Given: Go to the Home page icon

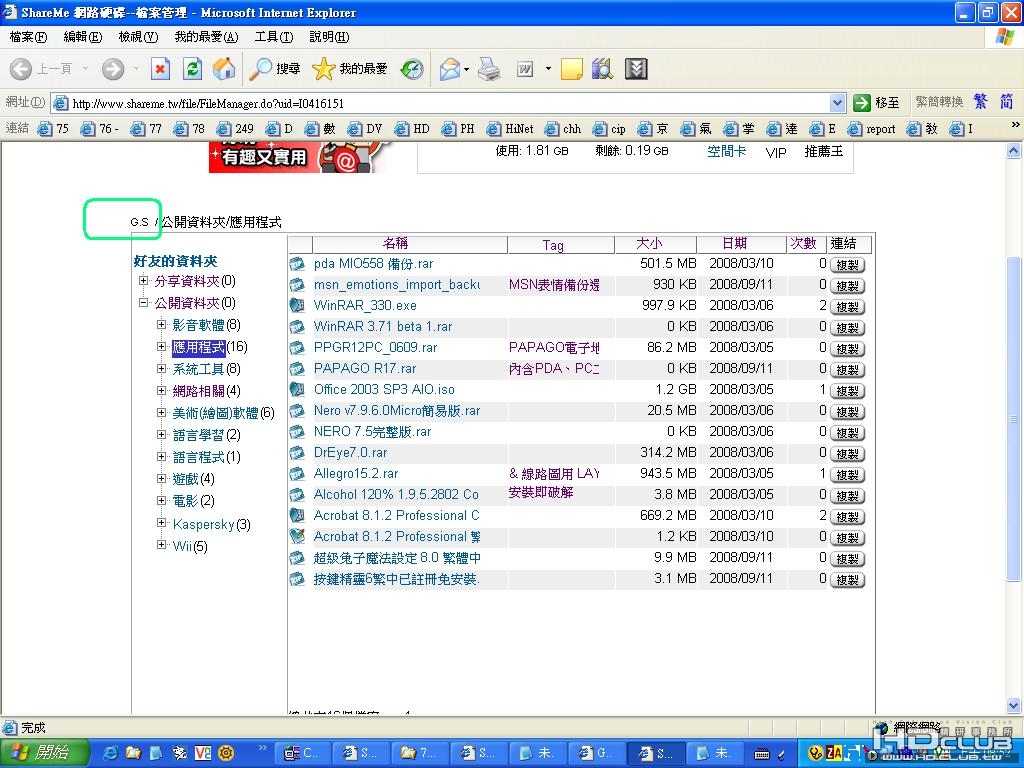Looking at the screenshot, I should [x=224, y=69].
